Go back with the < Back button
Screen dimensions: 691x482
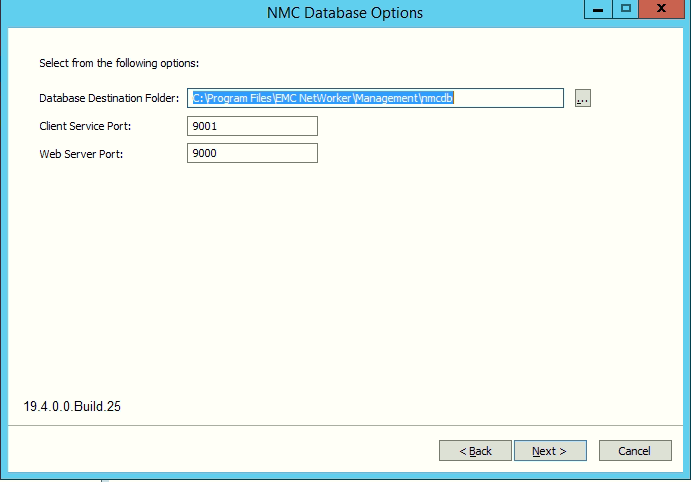[475, 451]
